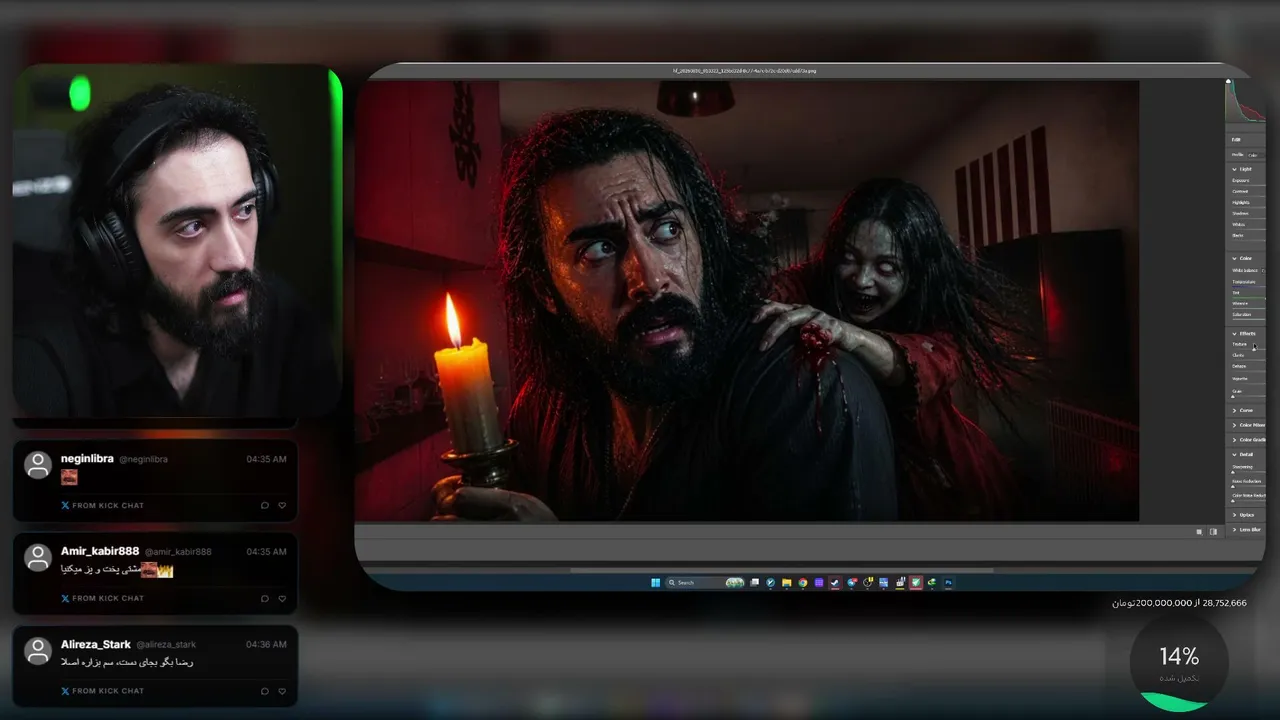
Task: Click the Saturation slider label
Action: 1241,314
